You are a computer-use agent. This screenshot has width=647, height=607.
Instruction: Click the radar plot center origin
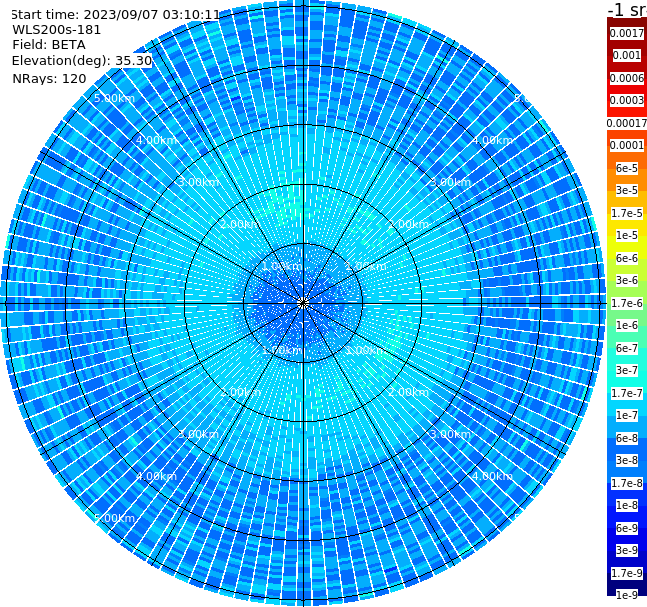(303, 303)
